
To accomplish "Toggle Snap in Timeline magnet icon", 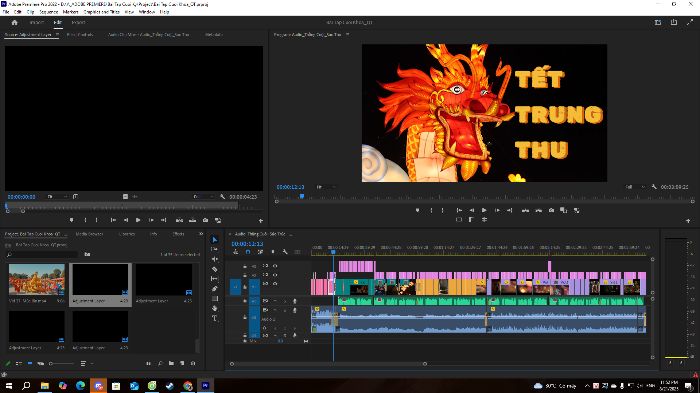I will pyautogui.click(x=248, y=252).
